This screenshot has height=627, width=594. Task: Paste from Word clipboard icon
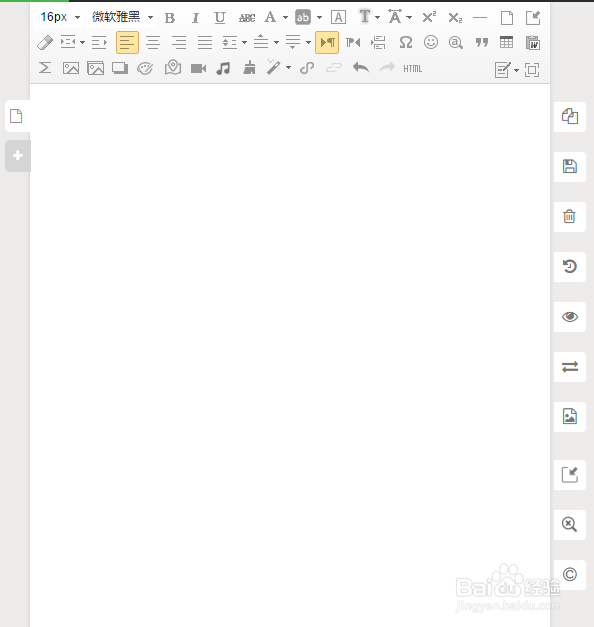533,42
